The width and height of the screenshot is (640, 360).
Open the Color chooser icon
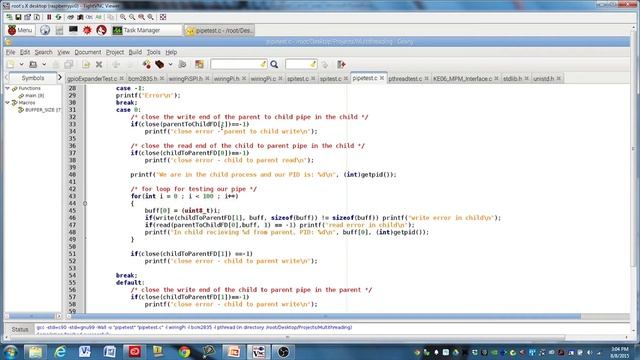199,64
